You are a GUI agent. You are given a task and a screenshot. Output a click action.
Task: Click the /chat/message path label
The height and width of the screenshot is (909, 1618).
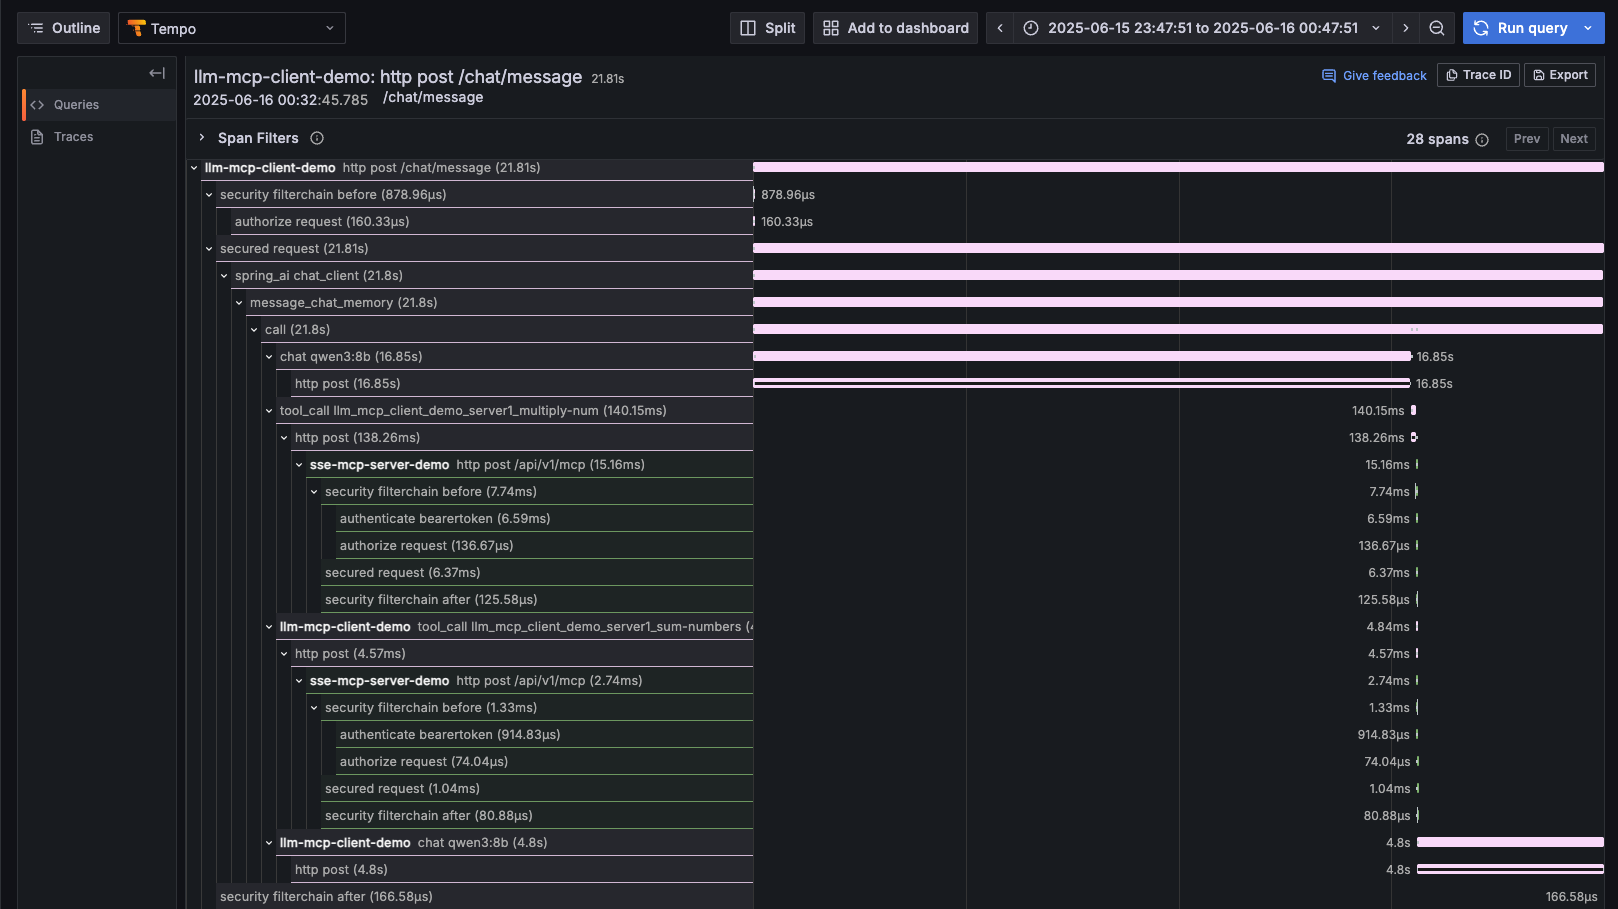pyautogui.click(x=433, y=97)
